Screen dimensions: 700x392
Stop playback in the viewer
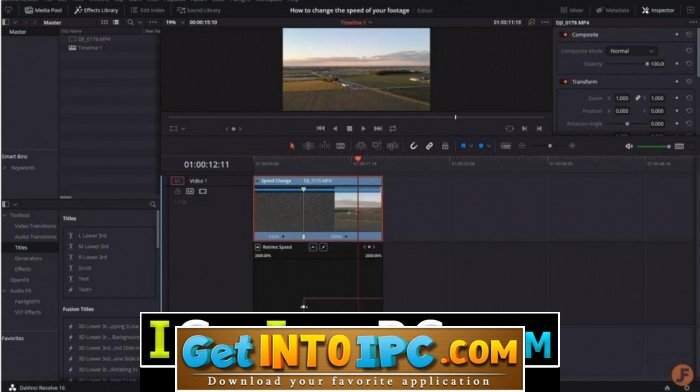pos(350,129)
